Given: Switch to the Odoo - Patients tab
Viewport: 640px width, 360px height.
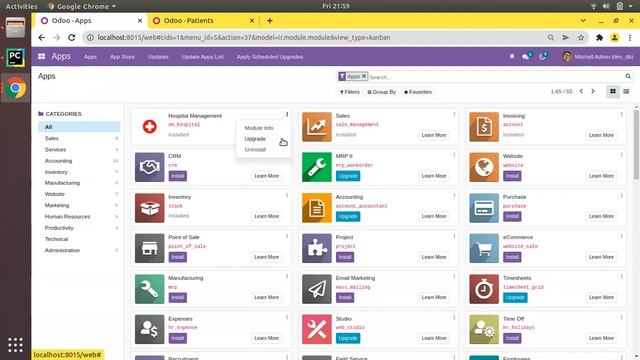Looking at the screenshot, I should click(x=203, y=20).
